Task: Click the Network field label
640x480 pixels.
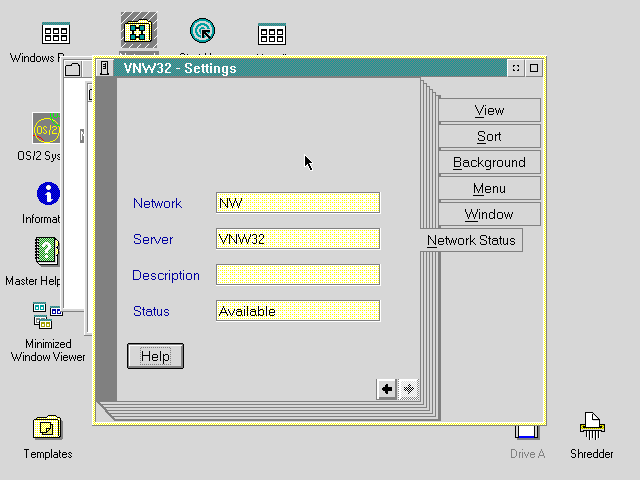Action: click(158, 203)
